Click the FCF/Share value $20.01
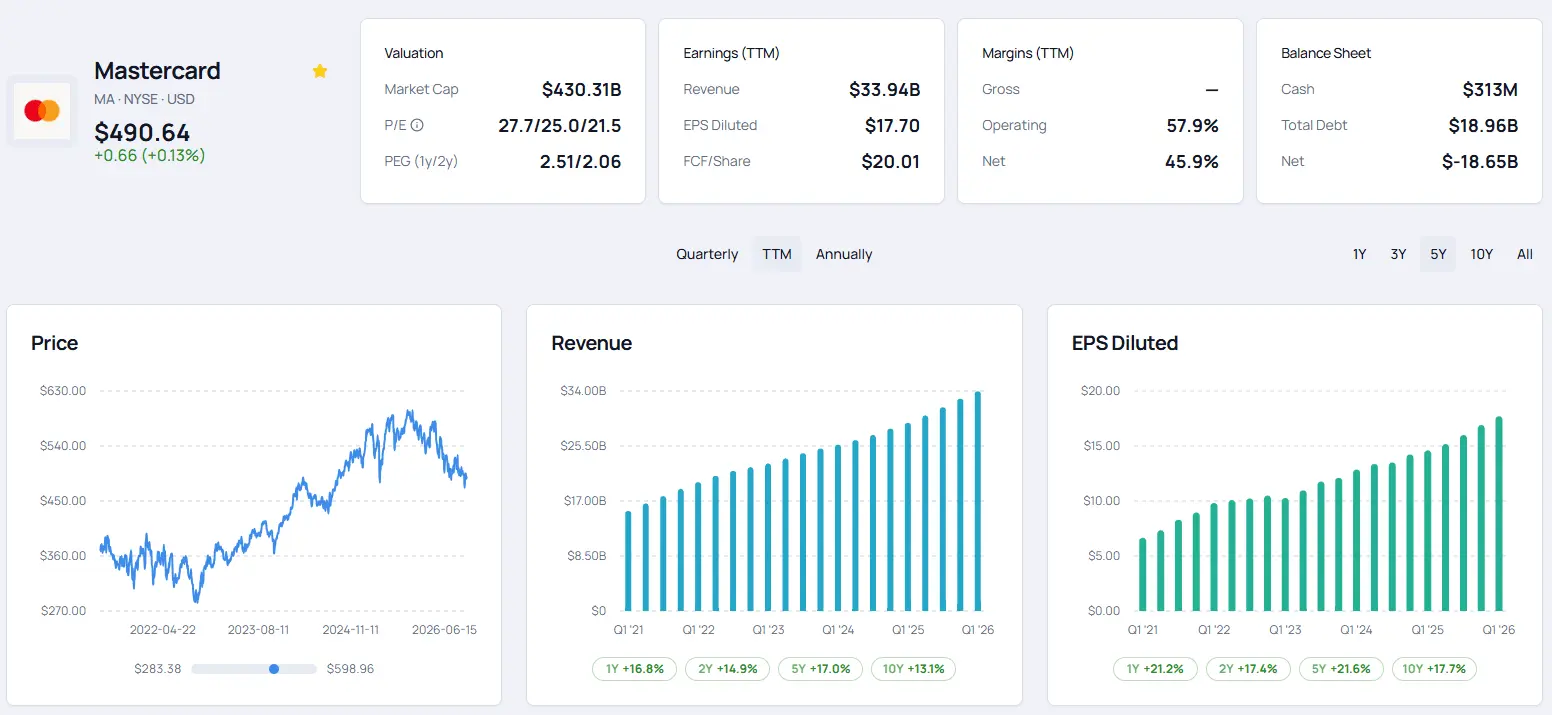1552x715 pixels. pos(890,161)
